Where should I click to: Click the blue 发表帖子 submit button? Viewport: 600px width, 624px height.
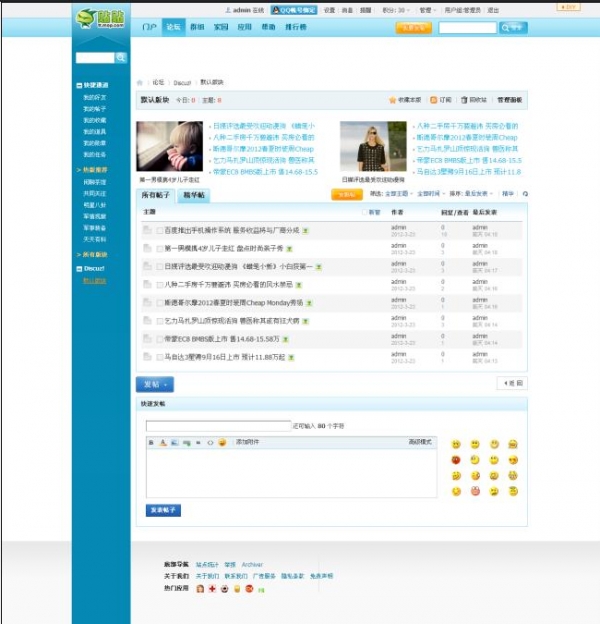click(163, 510)
